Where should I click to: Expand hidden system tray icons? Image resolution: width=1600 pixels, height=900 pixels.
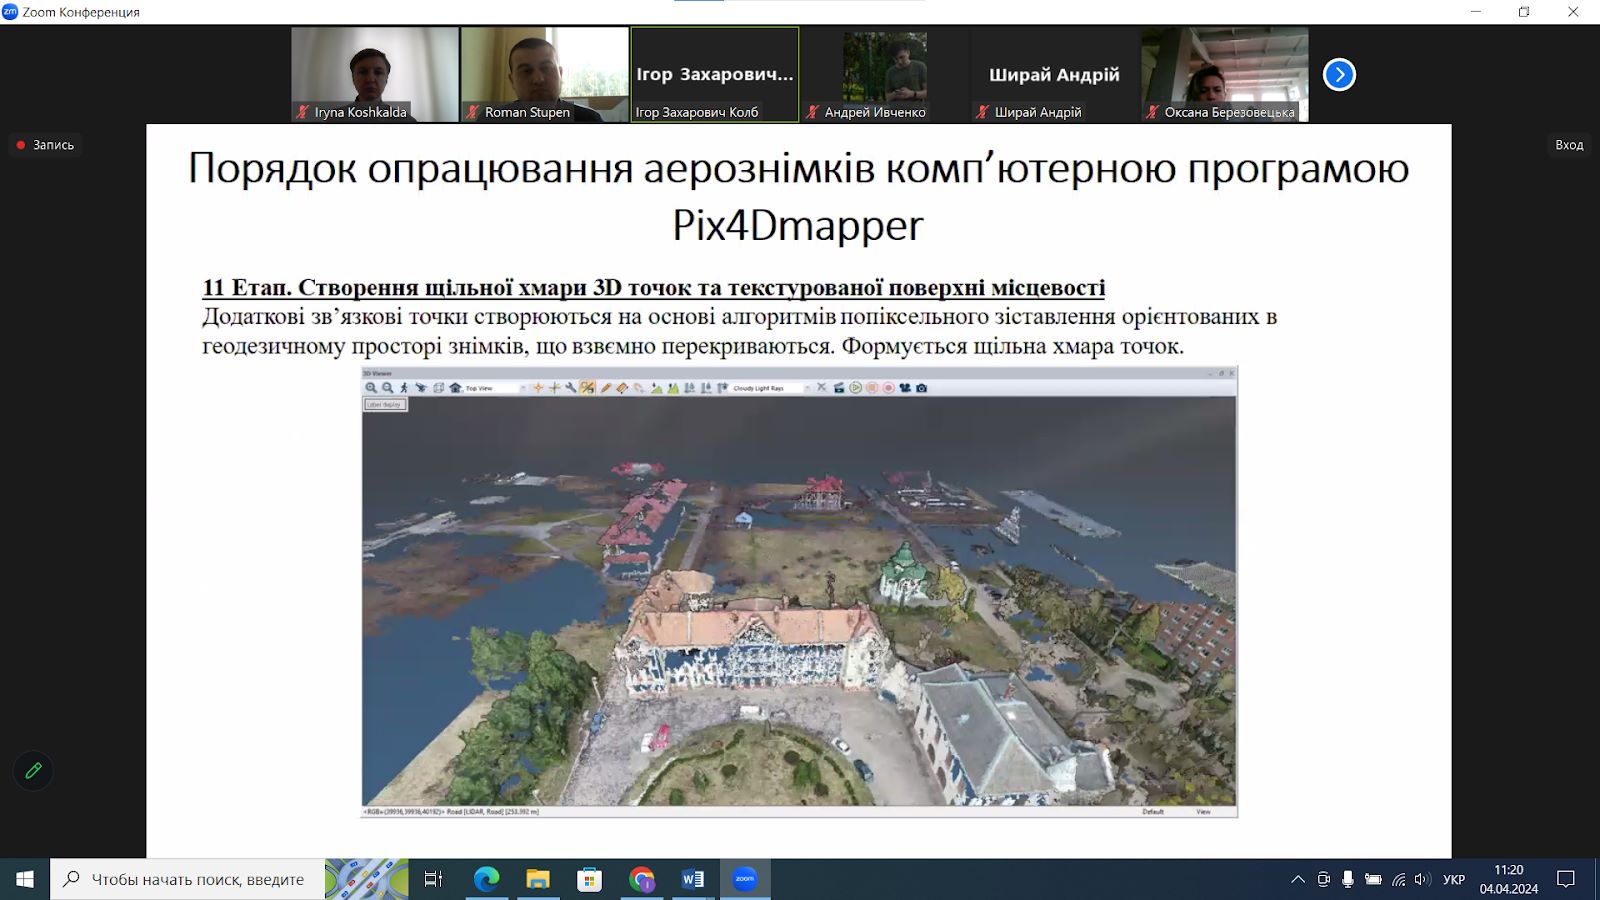pos(1298,879)
